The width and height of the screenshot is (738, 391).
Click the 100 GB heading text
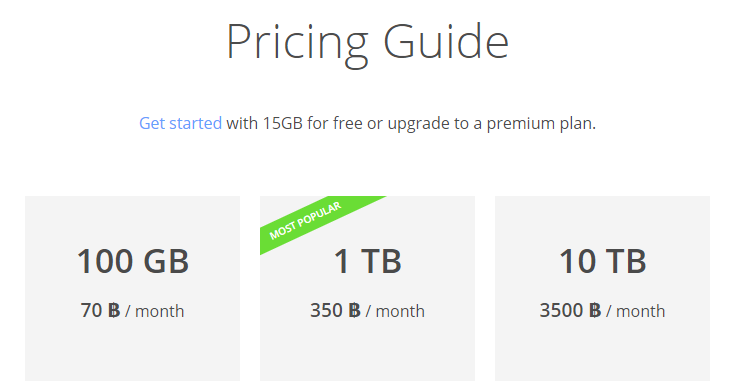click(x=133, y=261)
